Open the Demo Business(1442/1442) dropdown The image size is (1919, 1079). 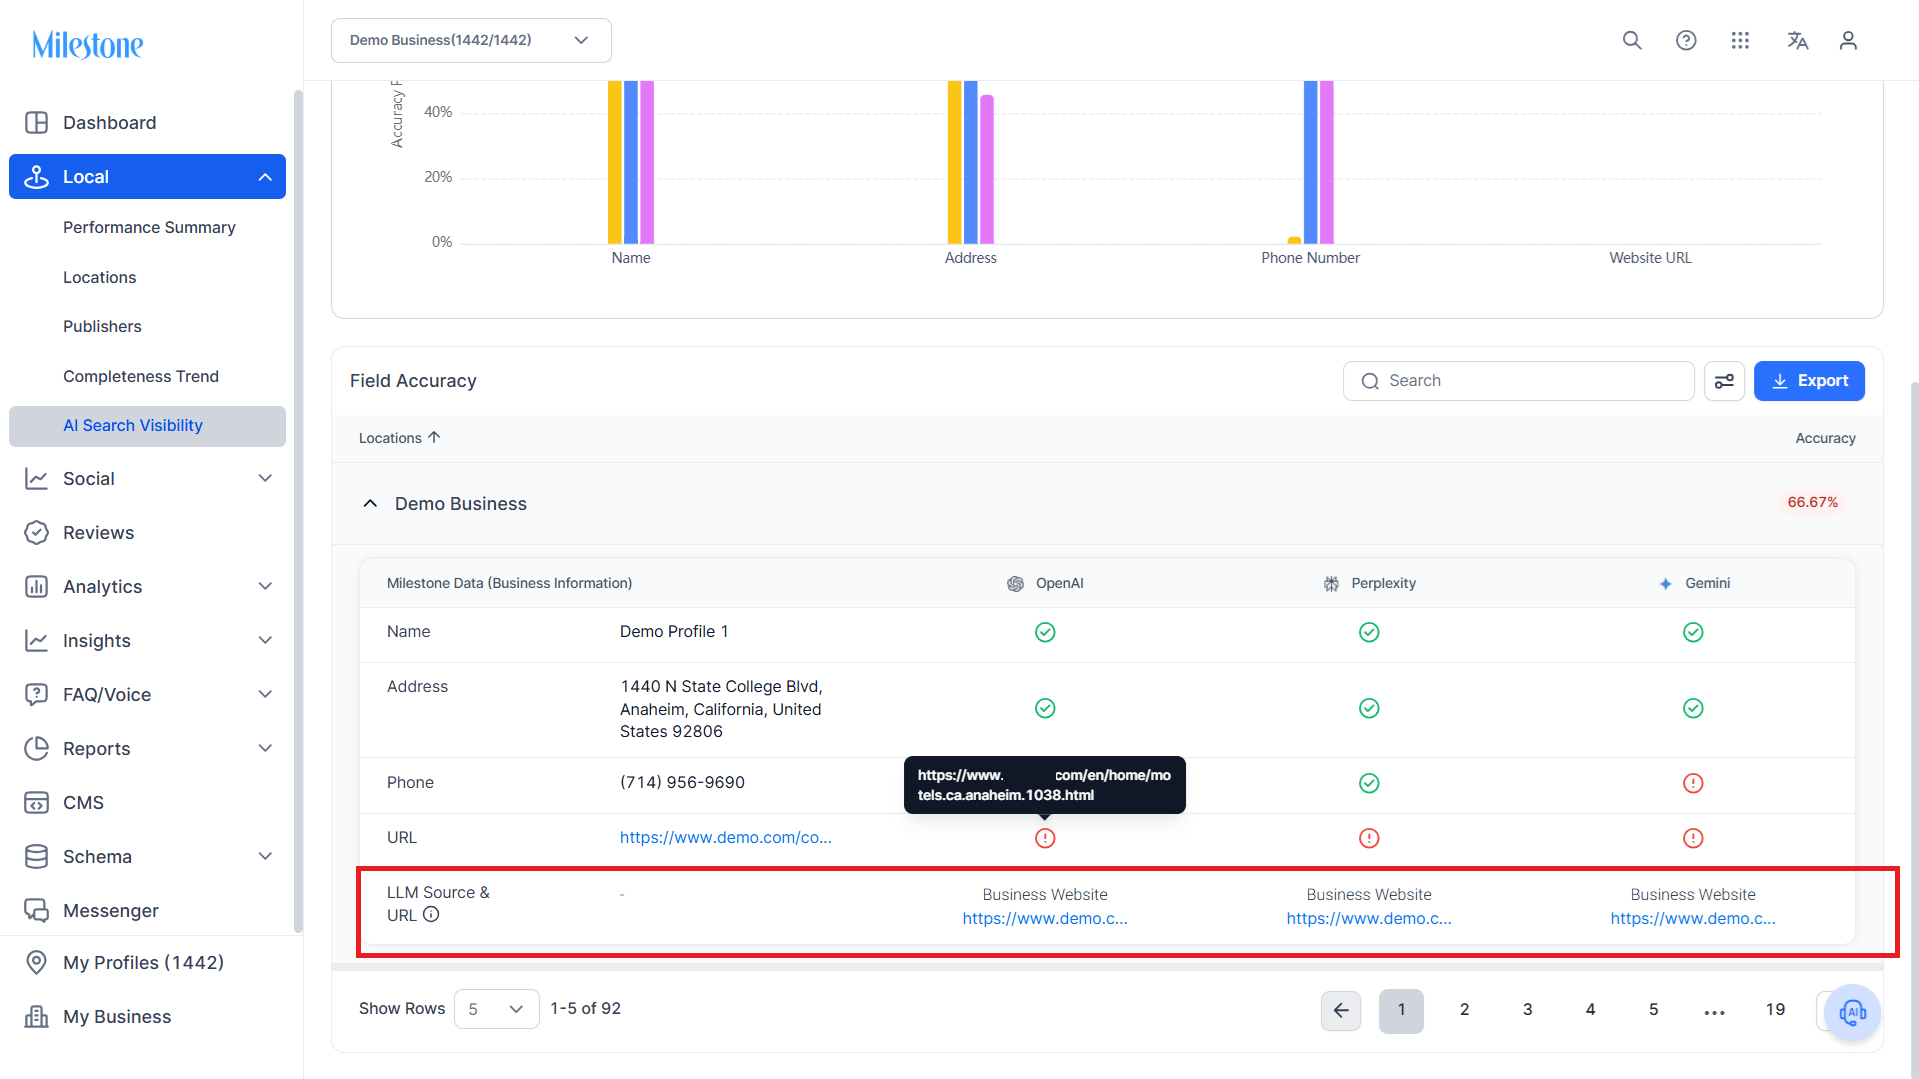click(x=471, y=40)
